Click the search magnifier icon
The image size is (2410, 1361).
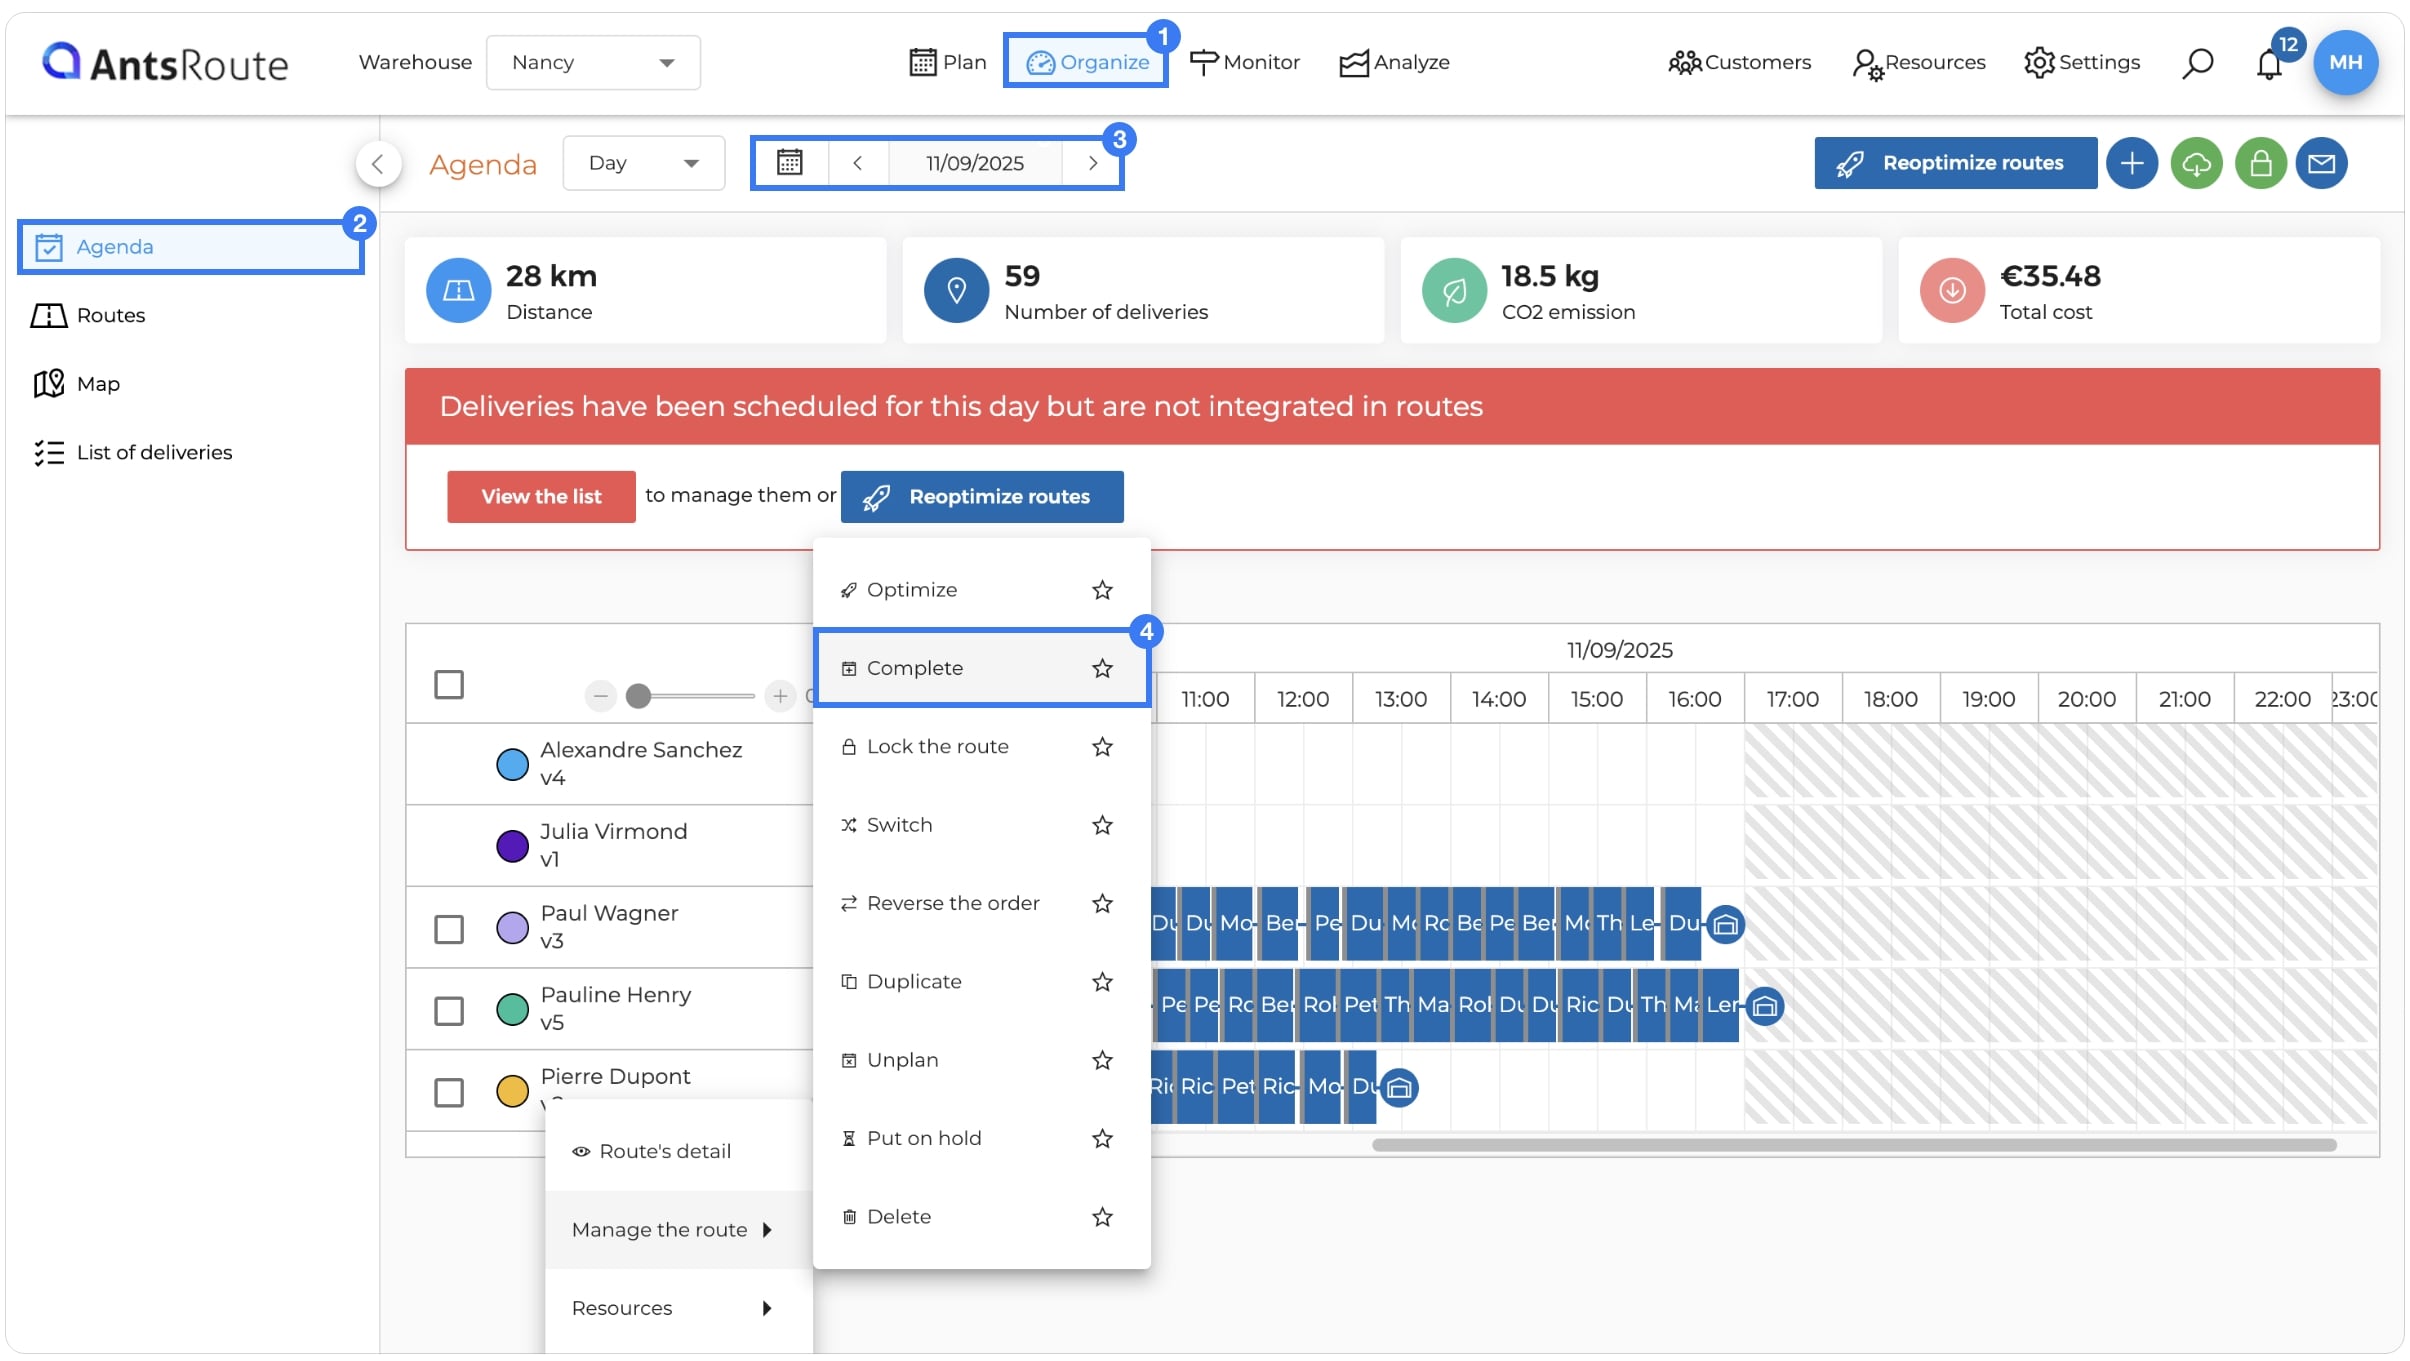click(2197, 63)
